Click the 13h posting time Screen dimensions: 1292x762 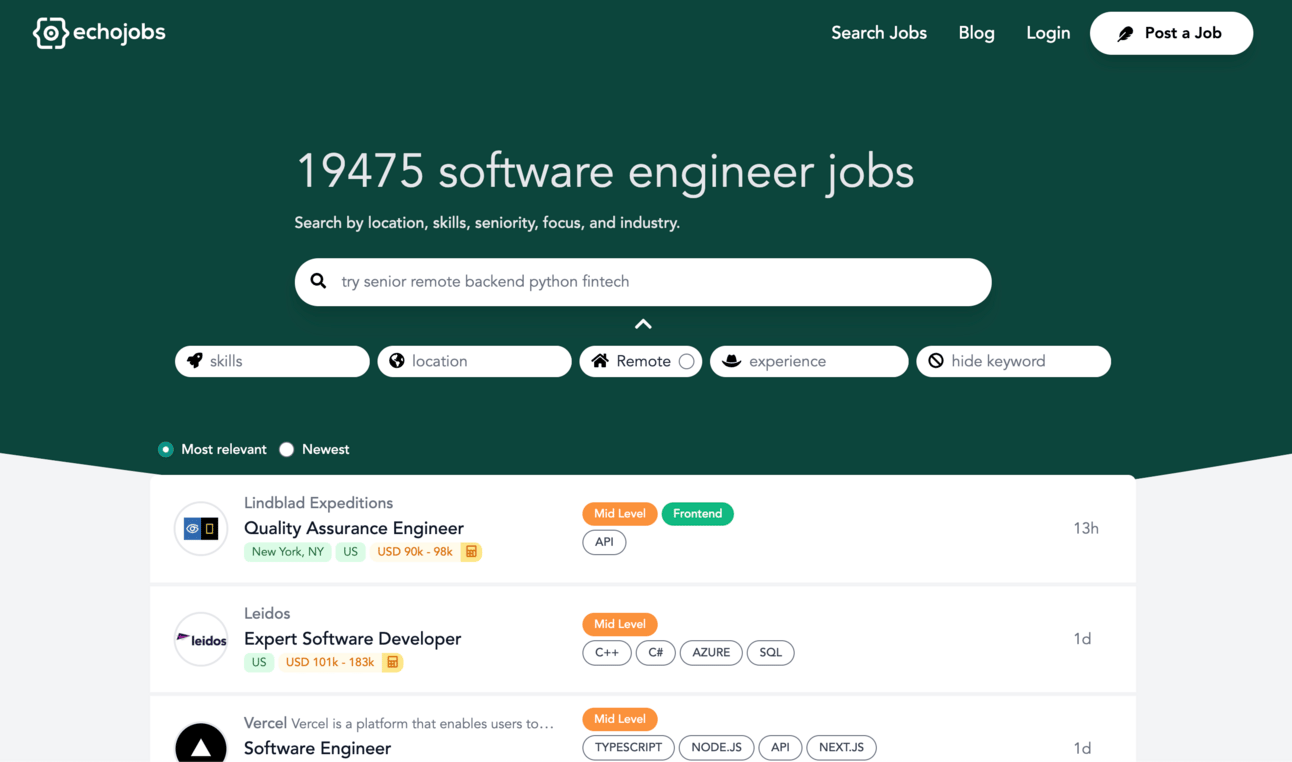(1086, 528)
